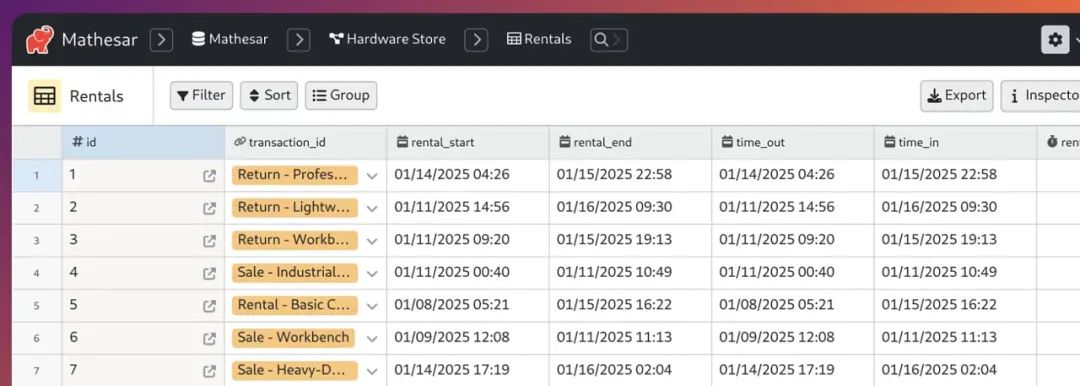Toggle the Inspector panel

[1040, 96]
